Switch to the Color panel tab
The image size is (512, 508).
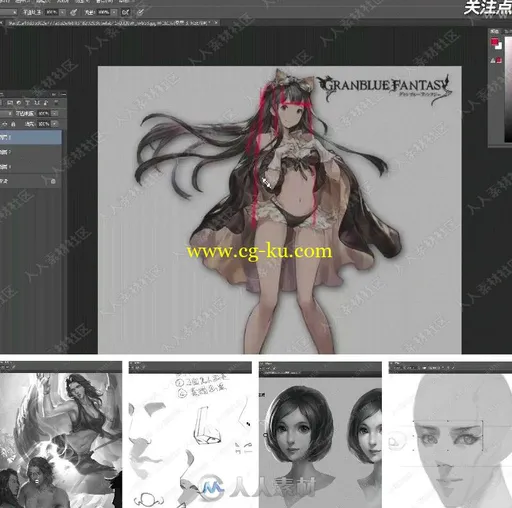point(495,31)
